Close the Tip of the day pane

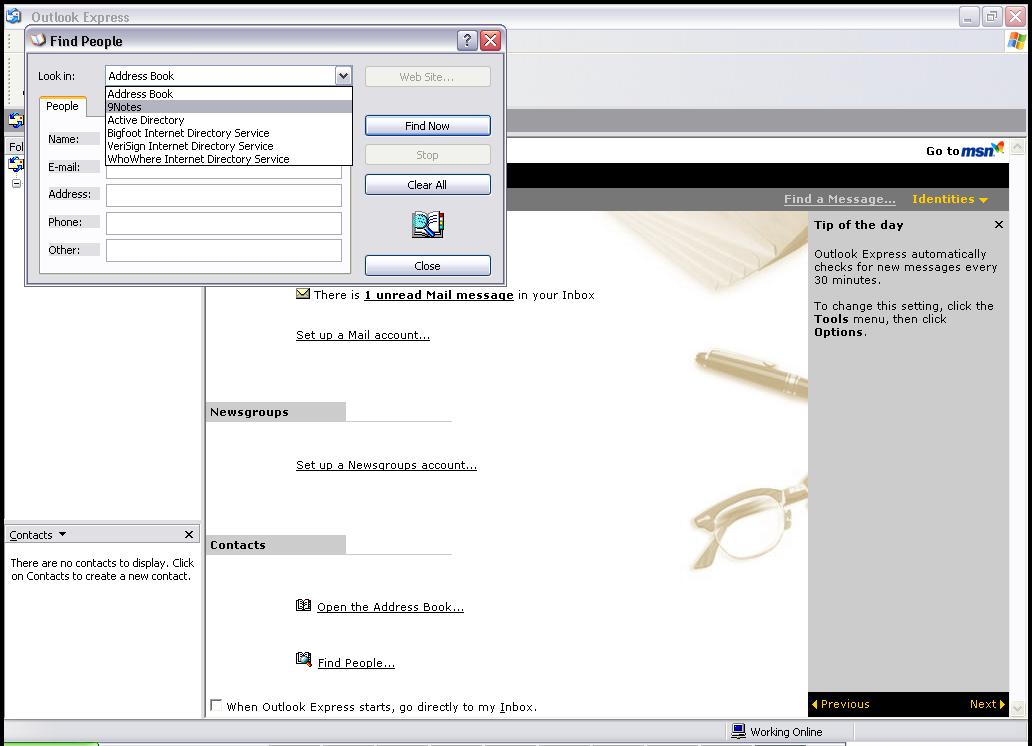[998, 225]
